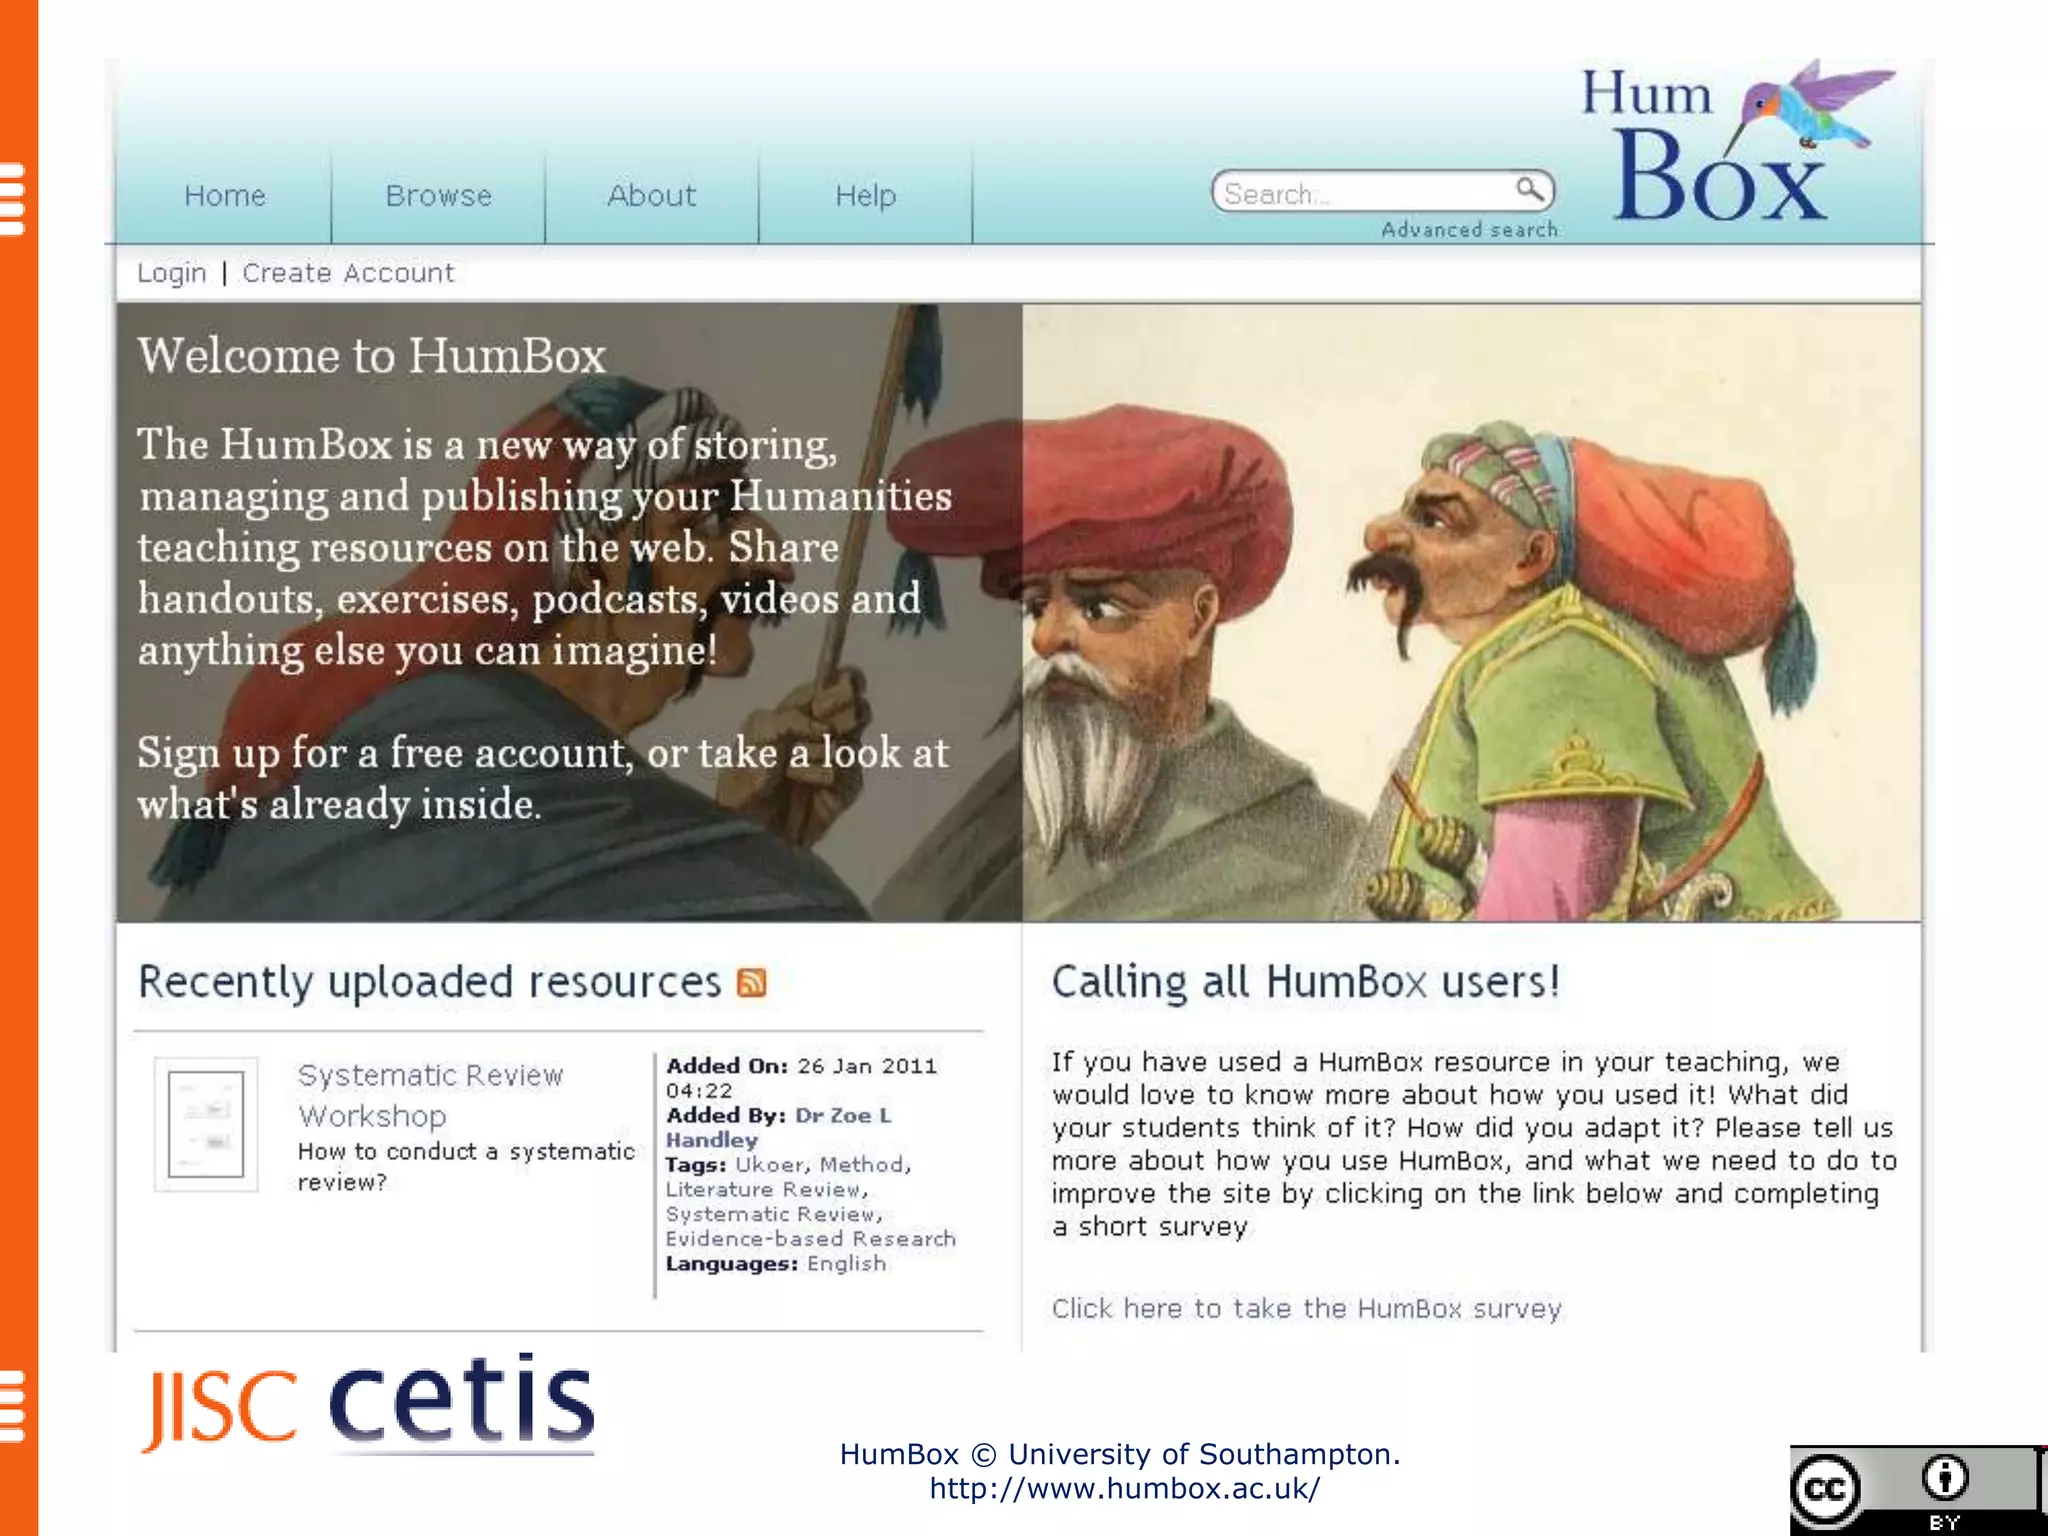Open the Systematic Review Workshop resource title
Screen dimensions: 2048x1536
click(431, 1095)
